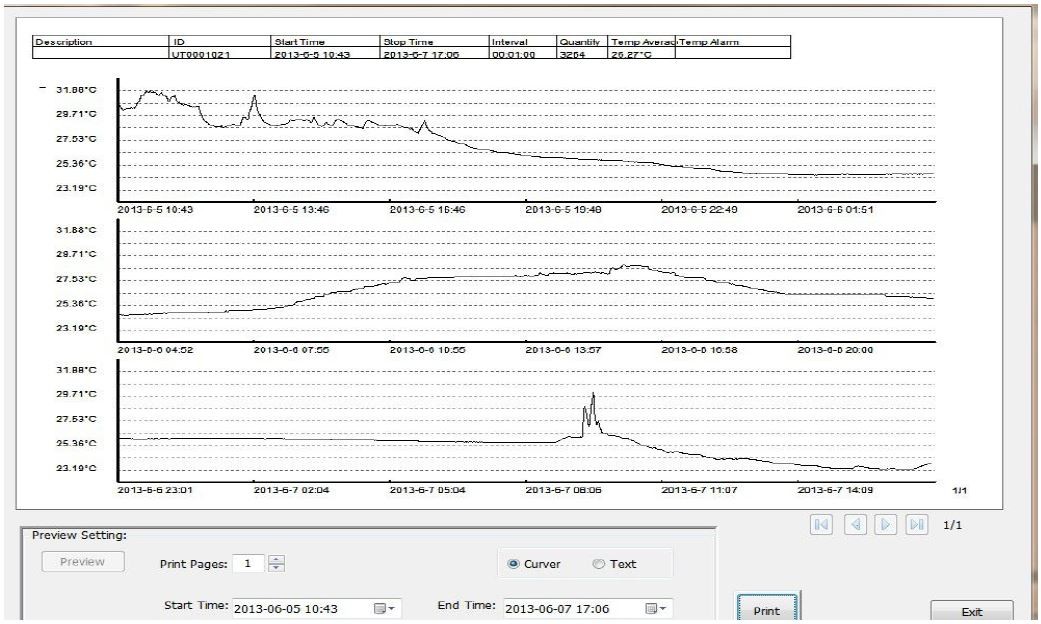
Task: Increase Print Pages with up arrow
Action: pyautogui.click(x=275, y=559)
